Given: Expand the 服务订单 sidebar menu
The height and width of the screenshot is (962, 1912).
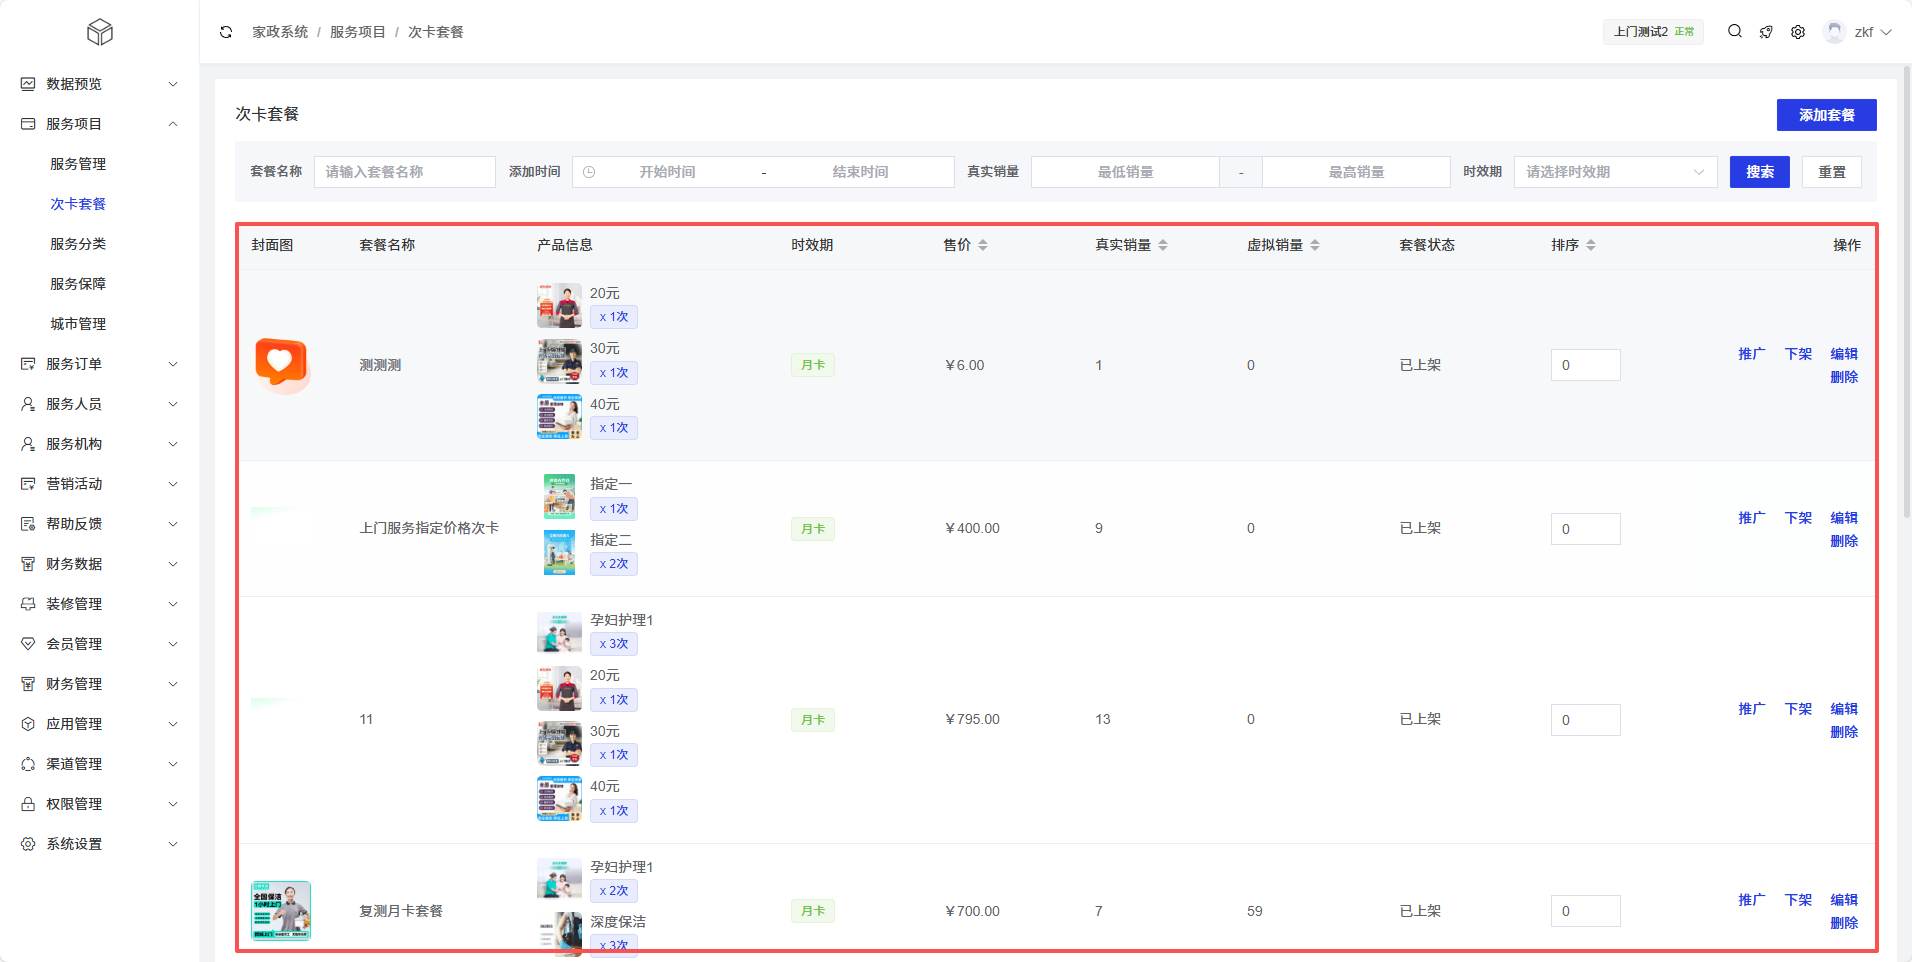Looking at the screenshot, I should click(100, 364).
